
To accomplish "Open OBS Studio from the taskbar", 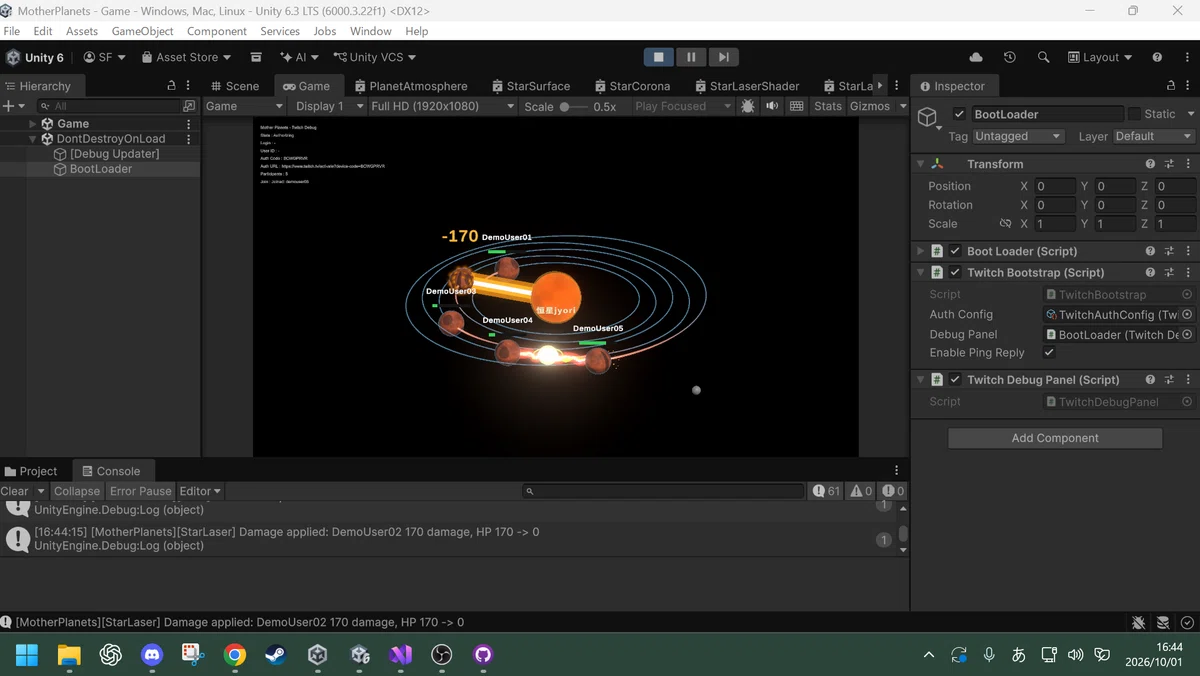I will pyautogui.click(x=442, y=655).
